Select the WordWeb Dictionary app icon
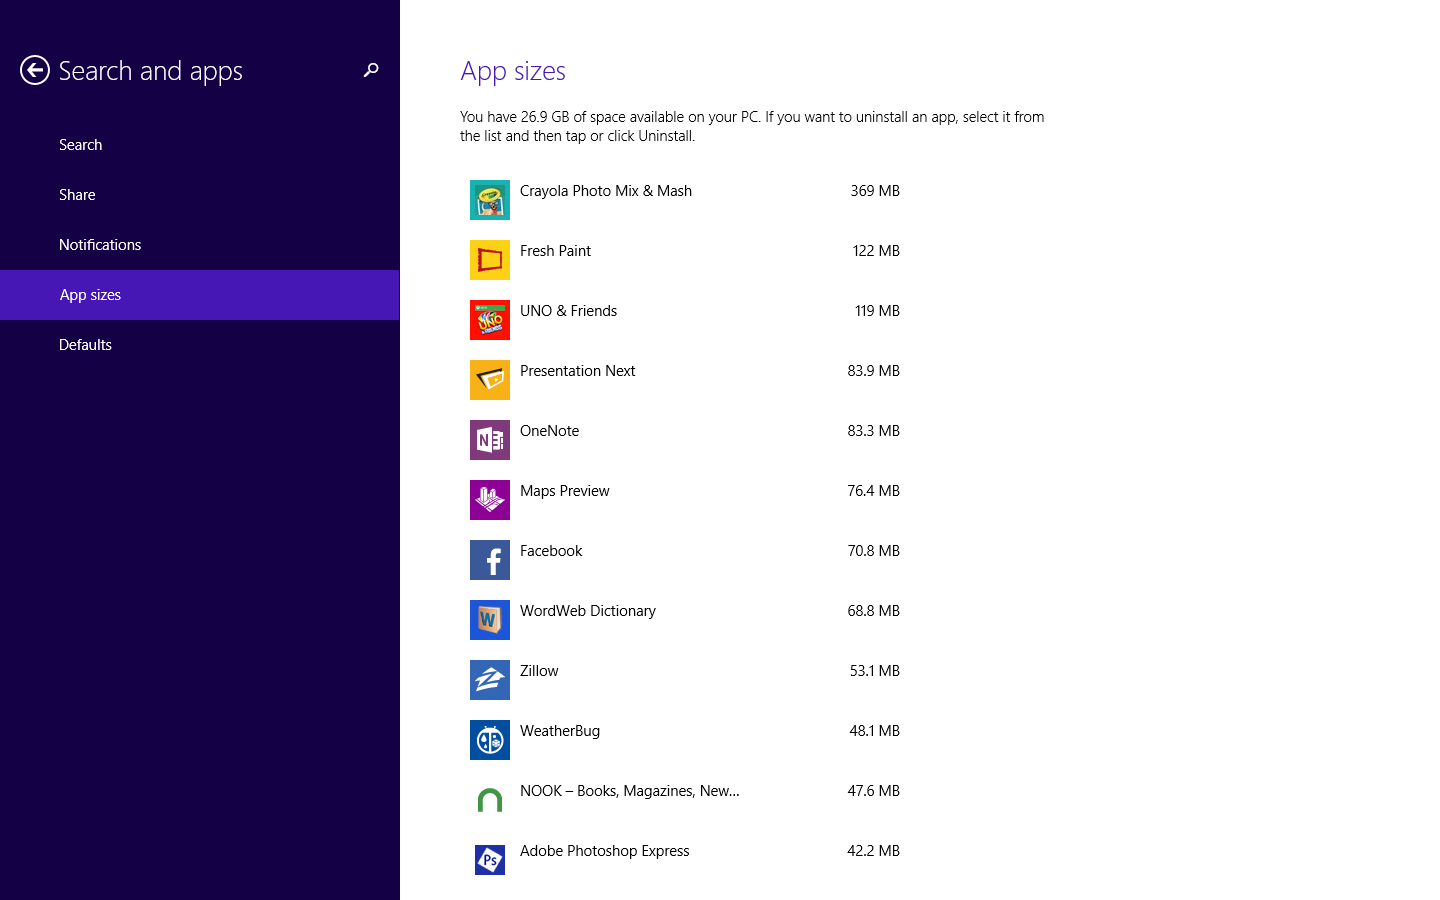This screenshot has height=900, width=1440. pyautogui.click(x=490, y=620)
